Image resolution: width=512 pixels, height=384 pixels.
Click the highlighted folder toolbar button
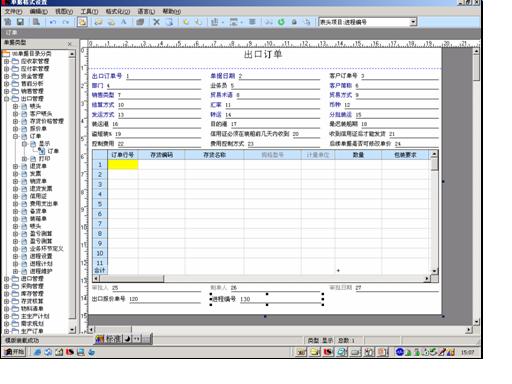pyautogui.click(x=82, y=22)
